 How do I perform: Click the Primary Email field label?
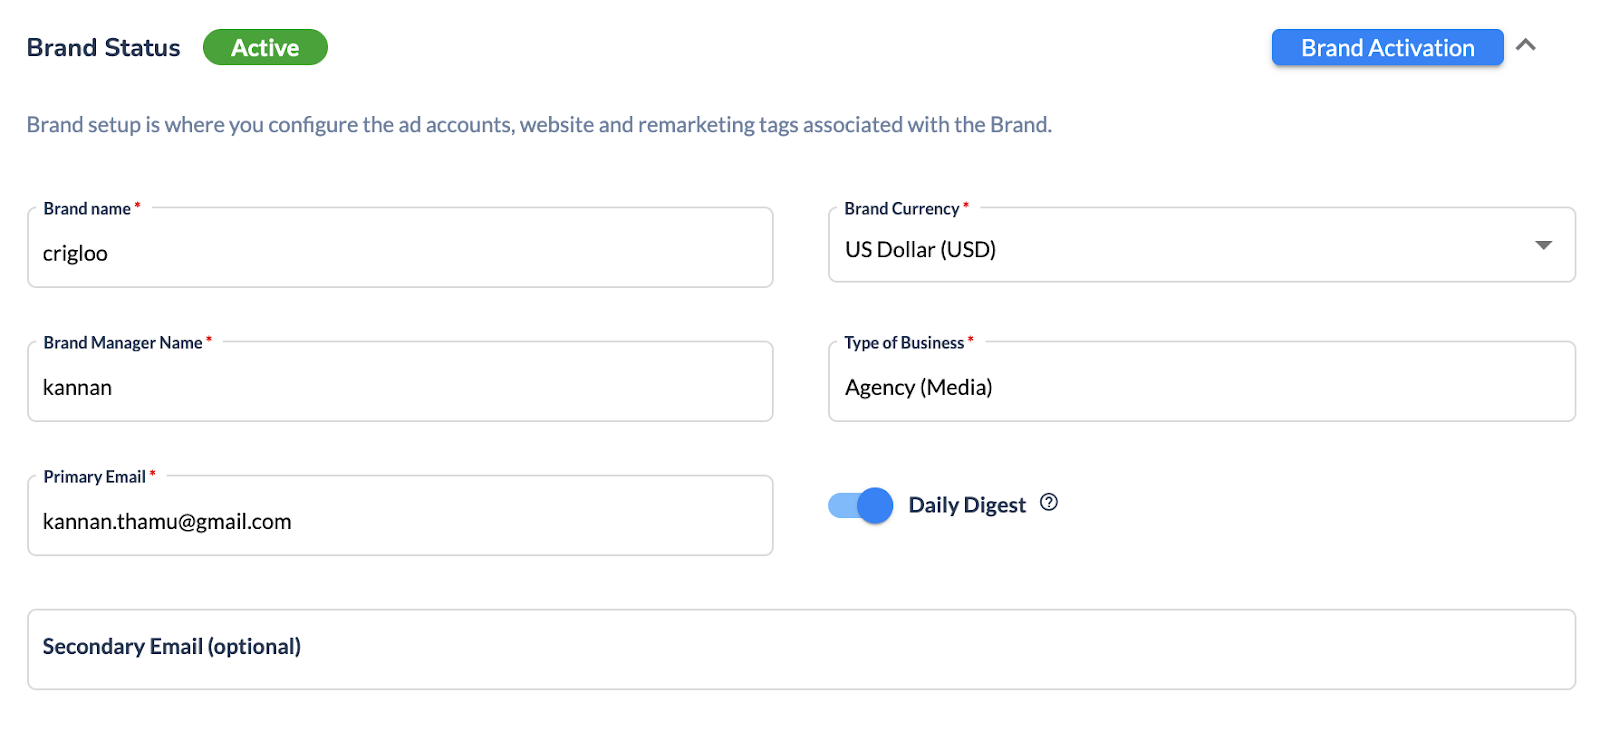pos(94,477)
